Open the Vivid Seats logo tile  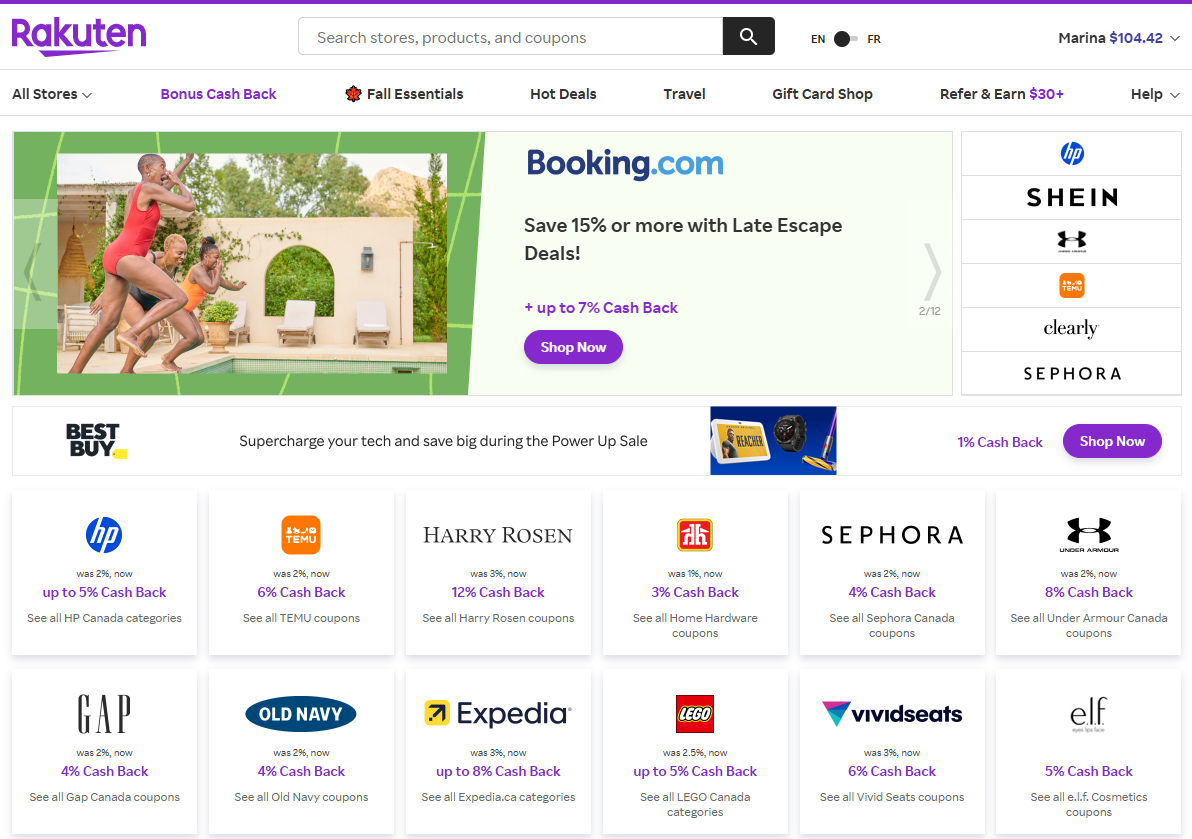[x=892, y=714]
